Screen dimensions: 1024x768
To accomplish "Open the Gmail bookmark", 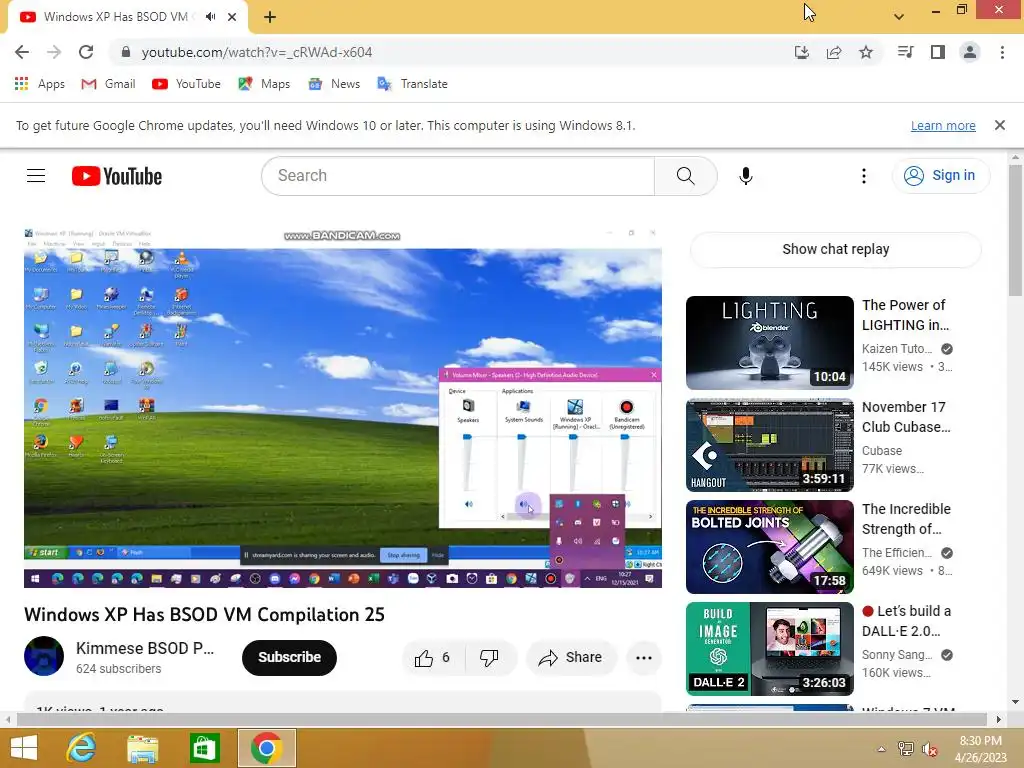I will pos(108,84).
